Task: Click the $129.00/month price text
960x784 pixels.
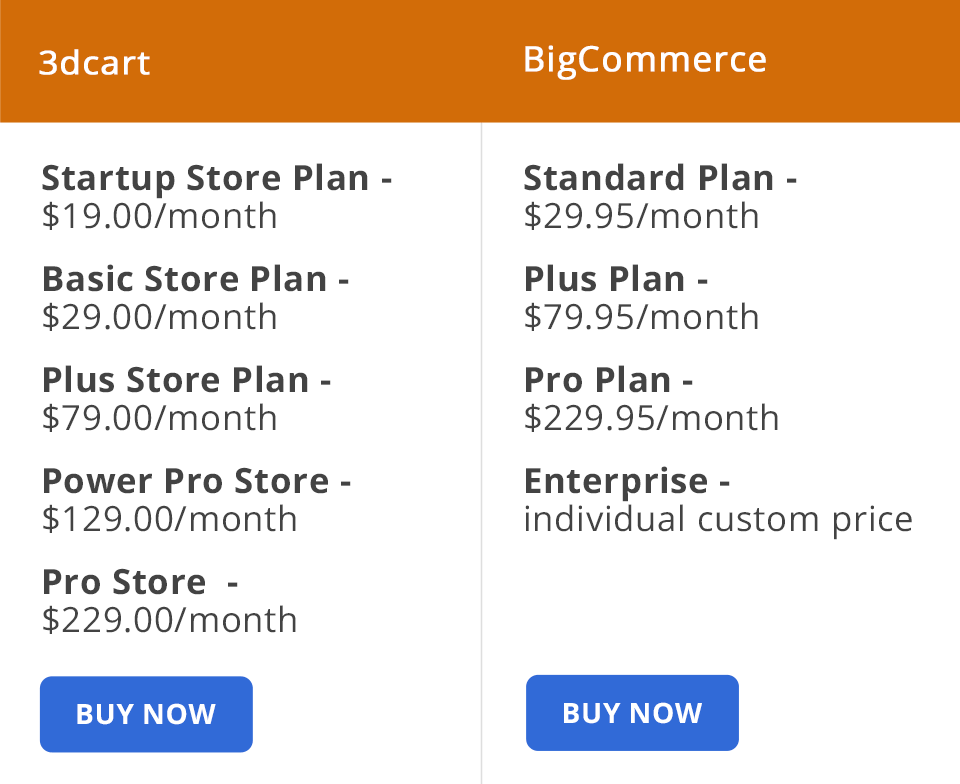Action: point(169,519)
